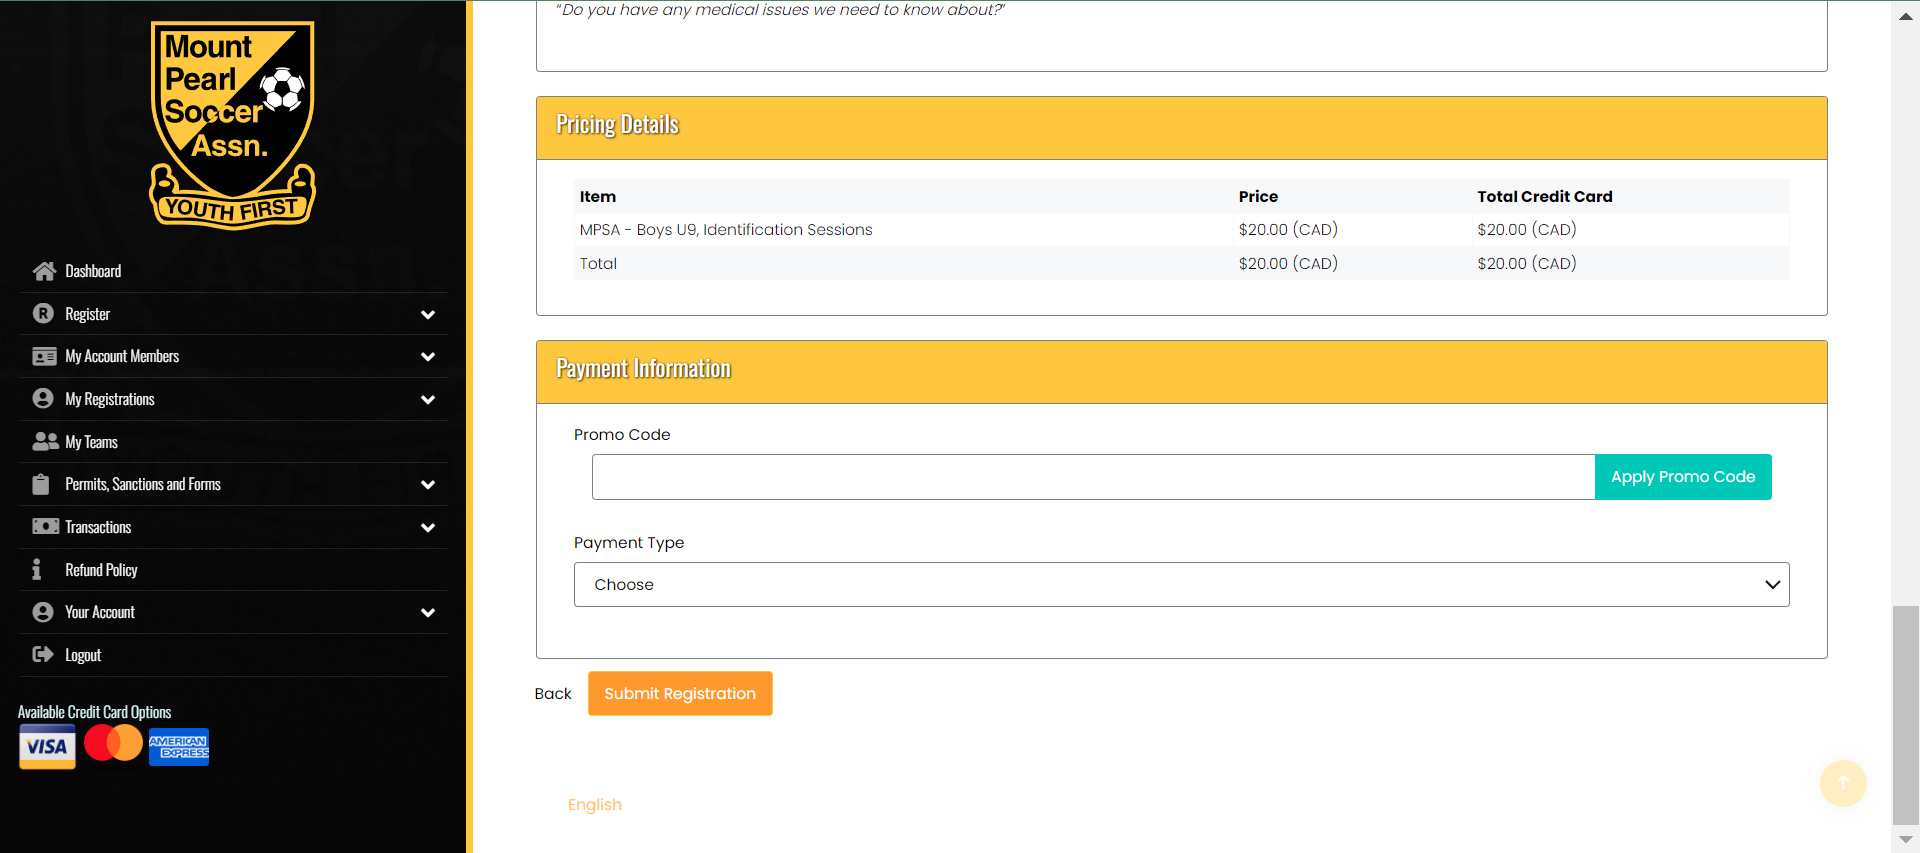Click the Dashboard home icon

(x=44, y=271)
